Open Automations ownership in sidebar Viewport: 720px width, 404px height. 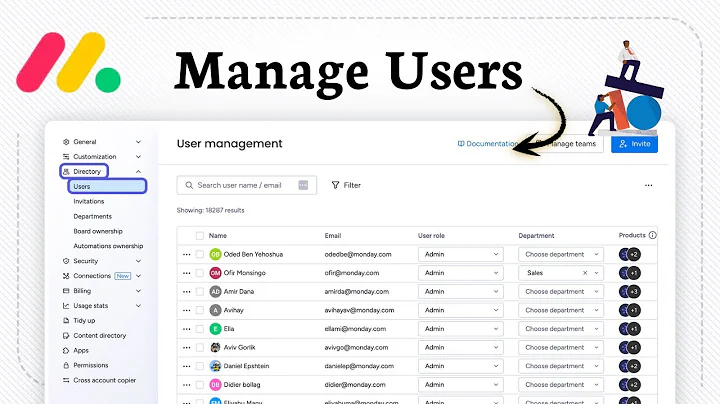coord(108,246)
